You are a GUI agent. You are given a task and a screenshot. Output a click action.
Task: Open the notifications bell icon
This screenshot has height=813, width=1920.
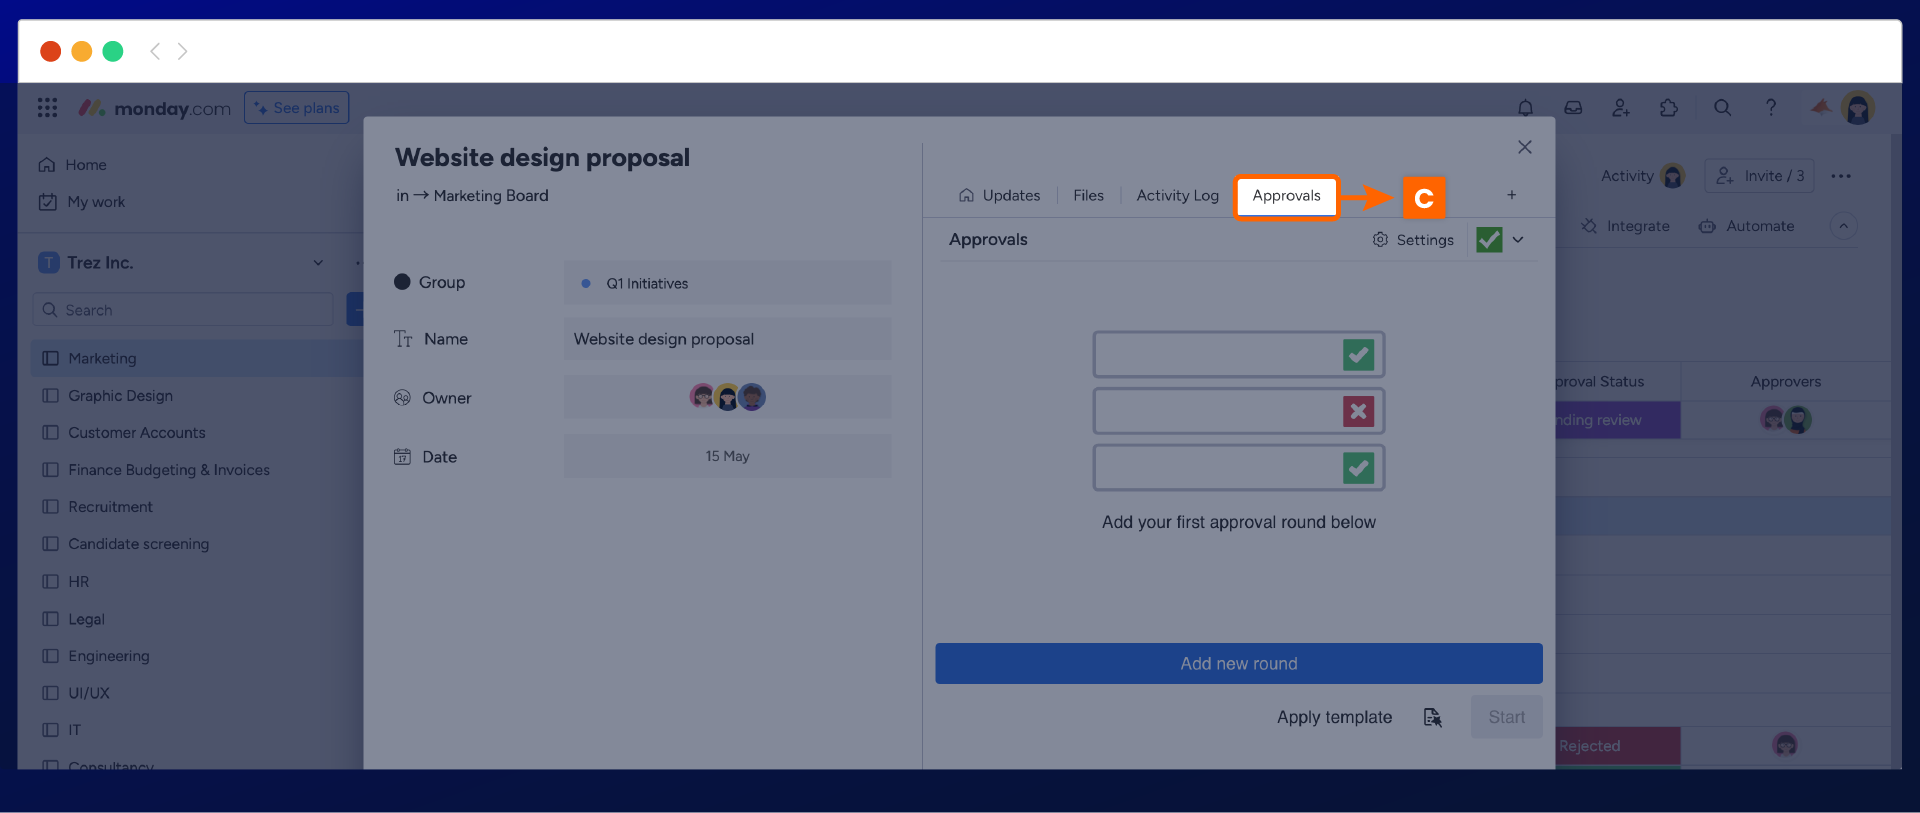coord(1525,108)
